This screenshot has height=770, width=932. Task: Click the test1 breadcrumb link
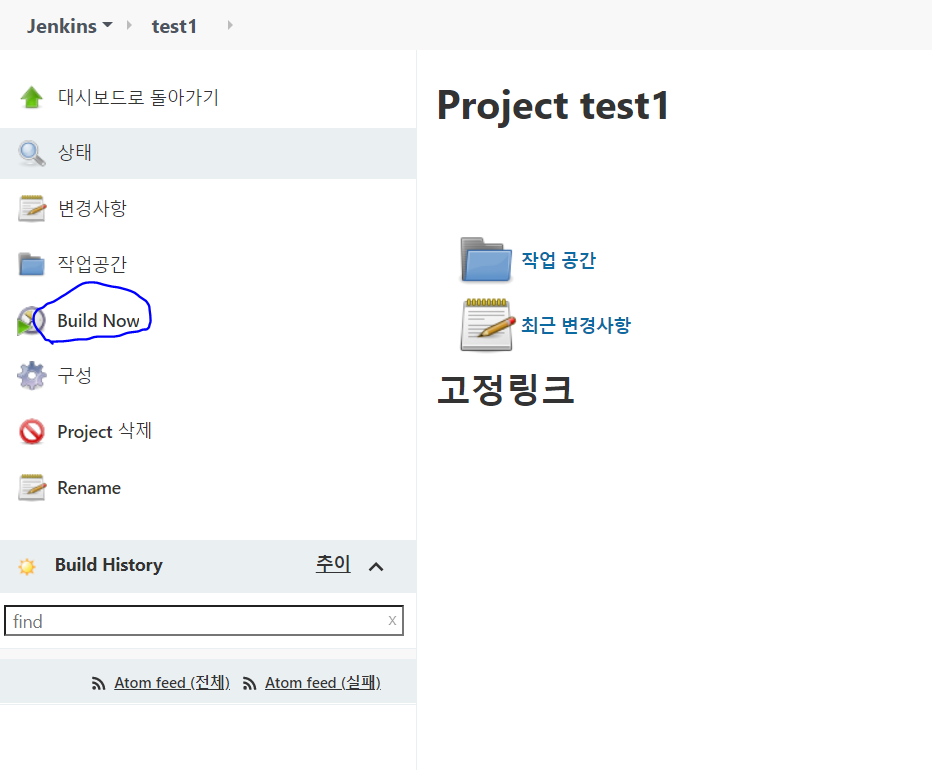click(174, 26)
